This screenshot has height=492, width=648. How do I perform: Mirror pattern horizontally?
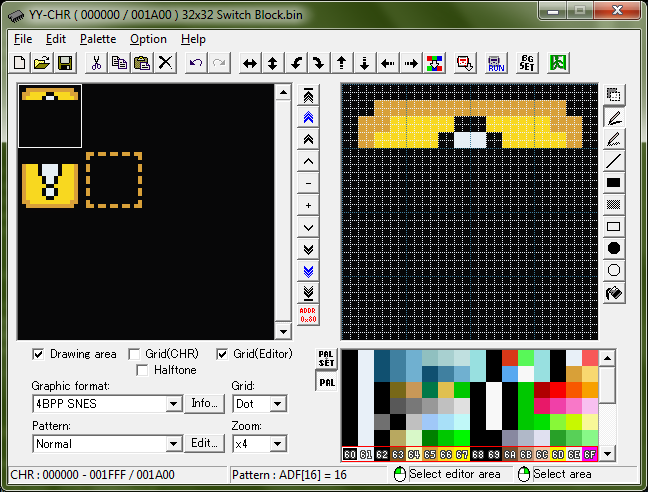pos(250,63)
